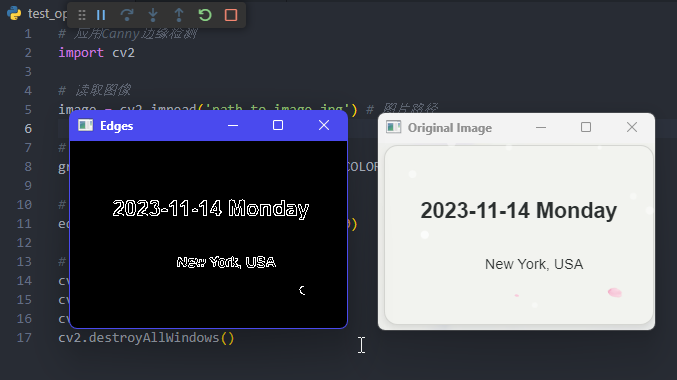
Task: Click the Step Over debug icon
Action: tap(127, 15)
